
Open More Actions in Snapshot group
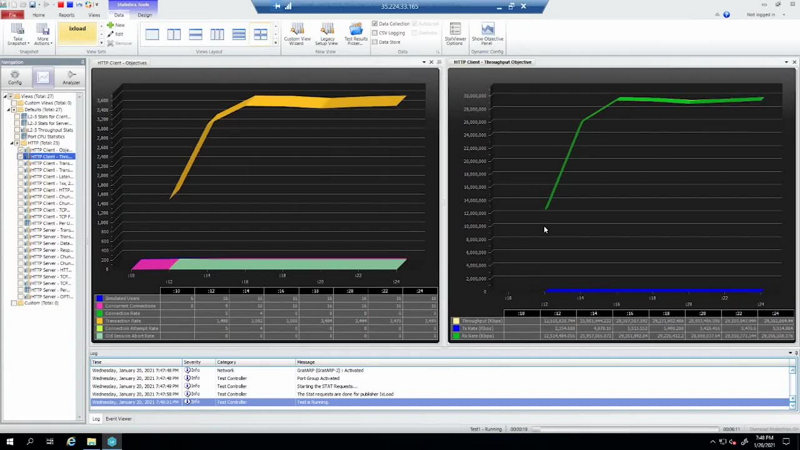43,34
